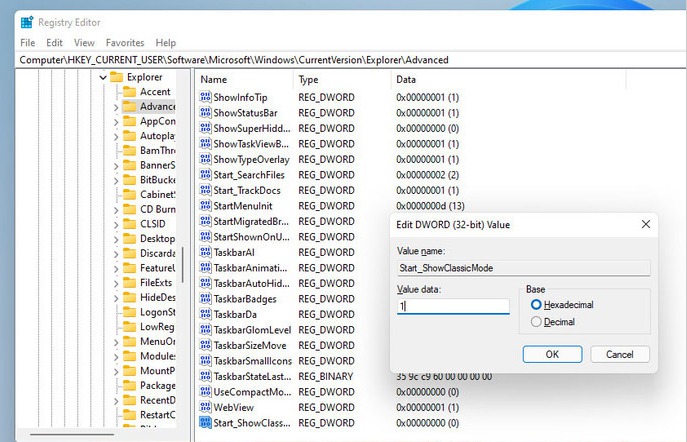Click the TaskbarAnimati... value icon
This screenshot has height=442, width=687.
pyautogui.click(x=205, y=268)
